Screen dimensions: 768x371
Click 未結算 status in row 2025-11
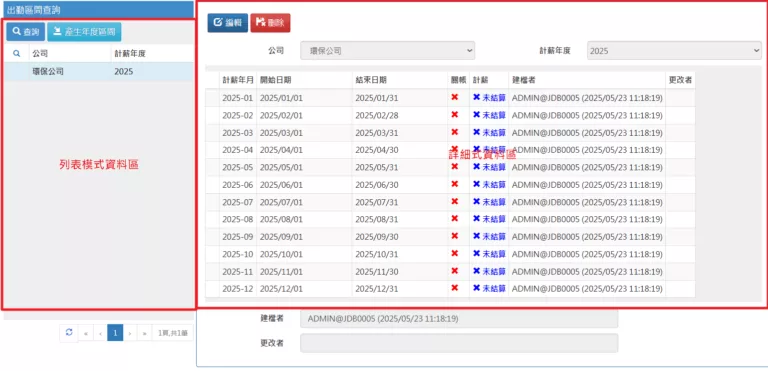[489, 272]
